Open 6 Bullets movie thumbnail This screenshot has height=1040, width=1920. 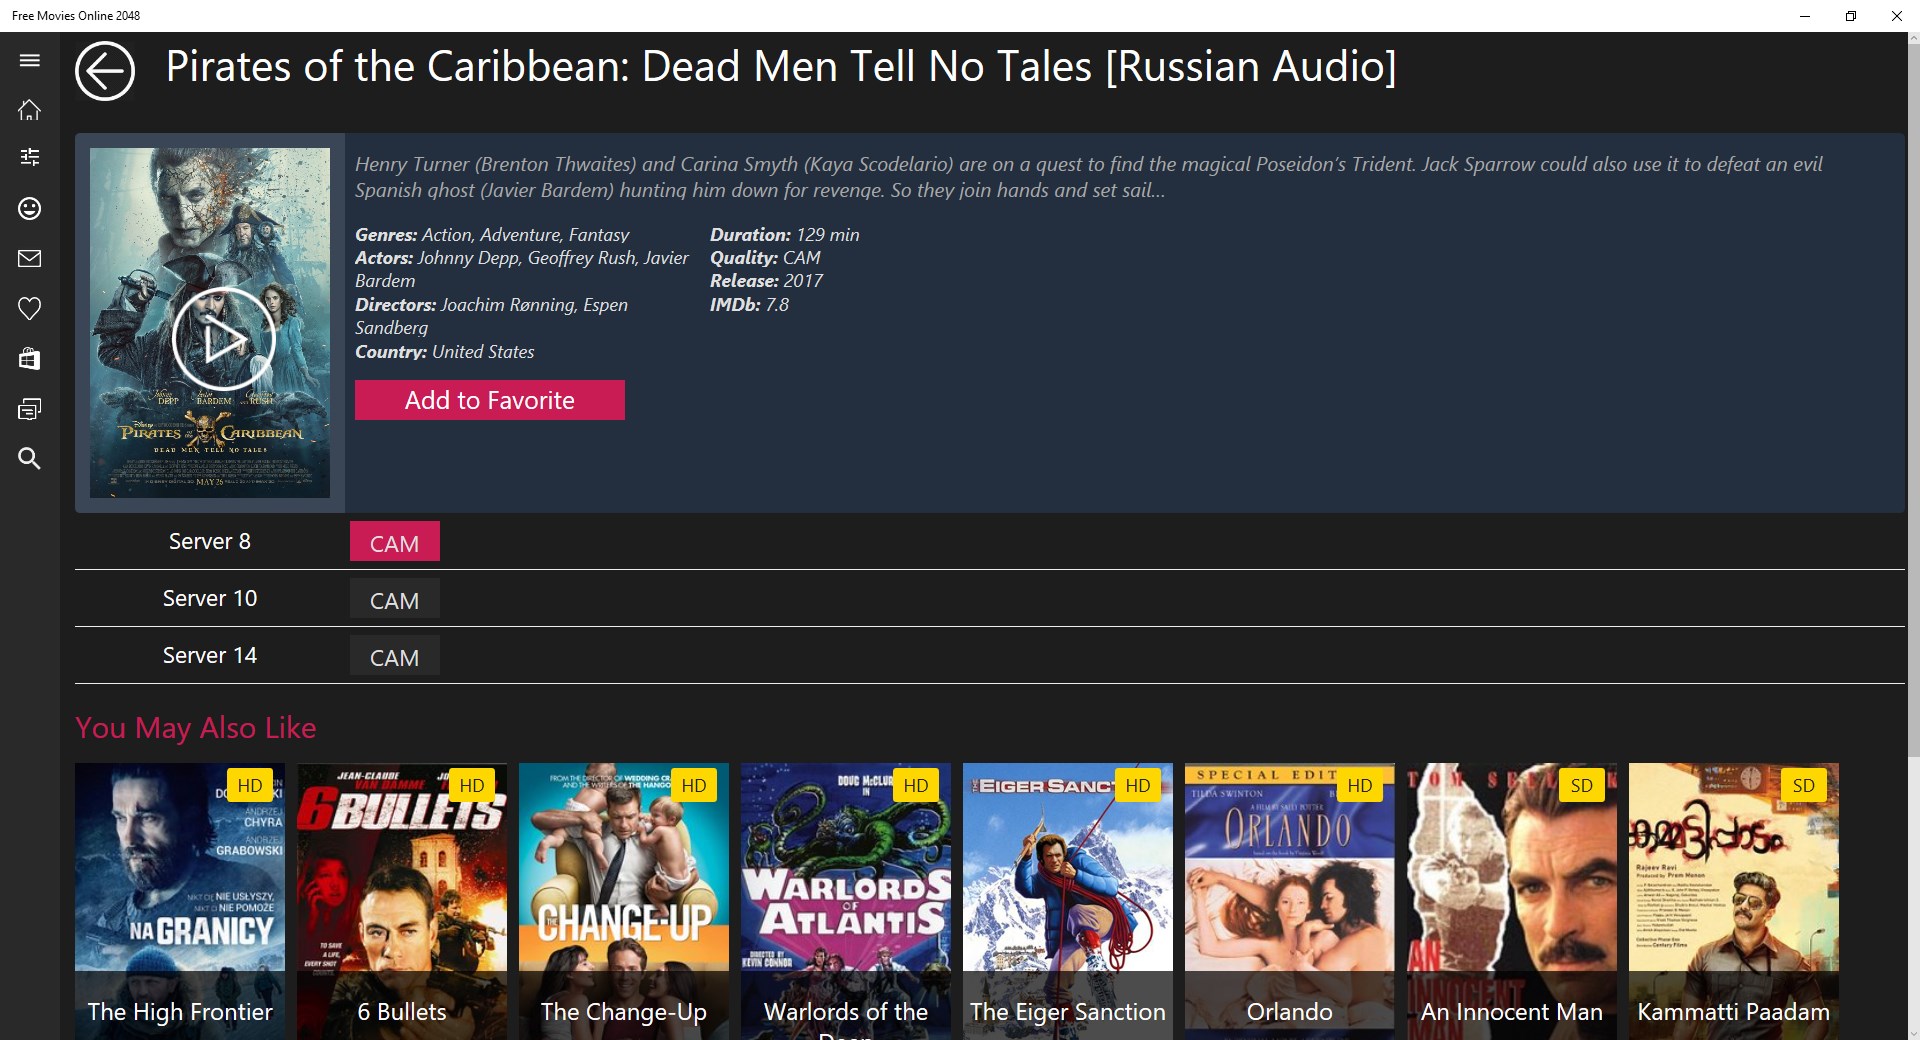tap(402, 902)
